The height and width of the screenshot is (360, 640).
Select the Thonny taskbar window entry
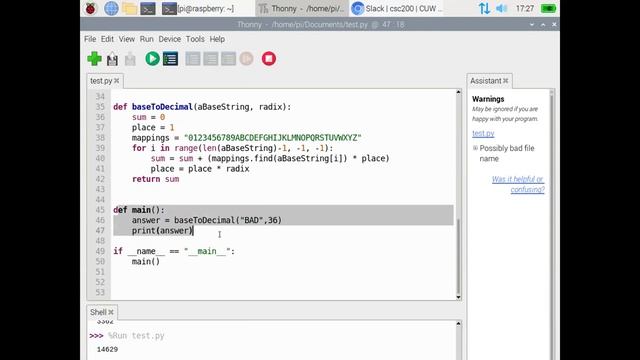coord(302,8)
